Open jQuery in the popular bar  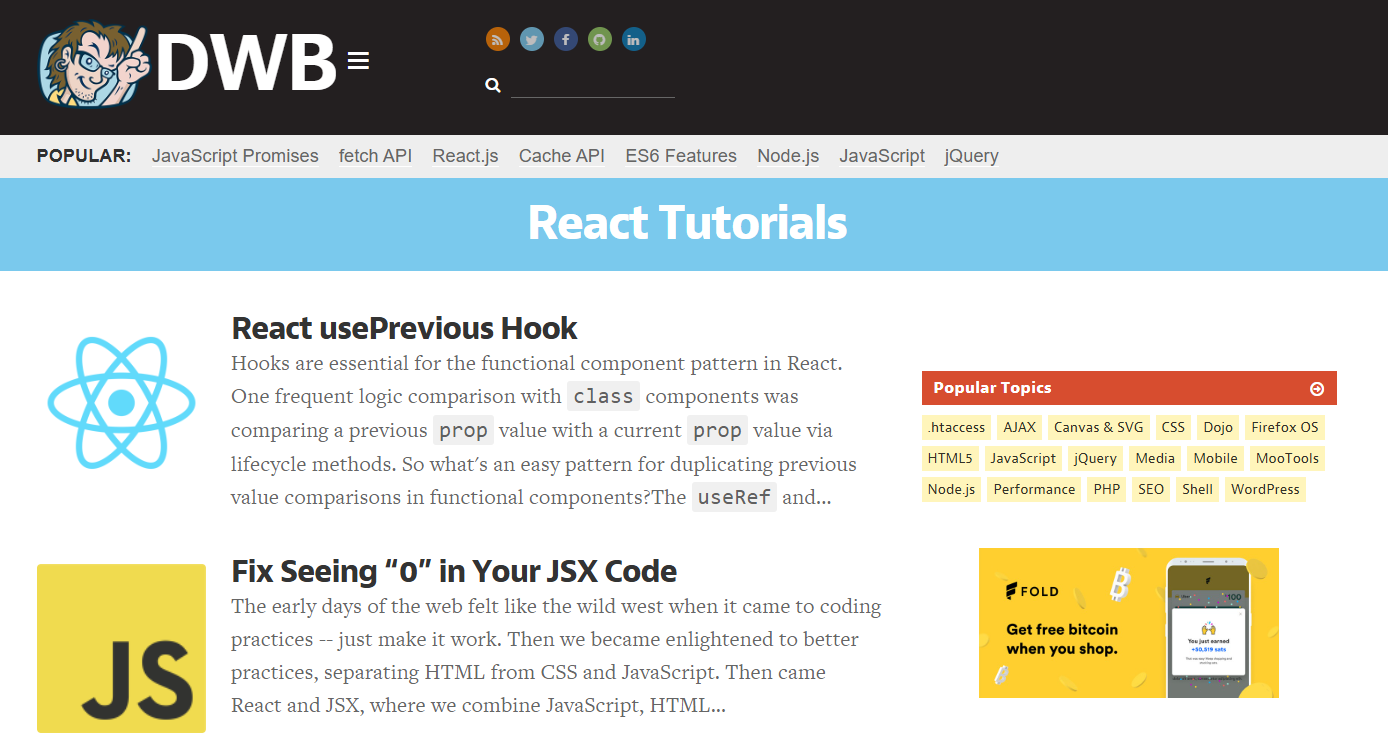point(971,156)
